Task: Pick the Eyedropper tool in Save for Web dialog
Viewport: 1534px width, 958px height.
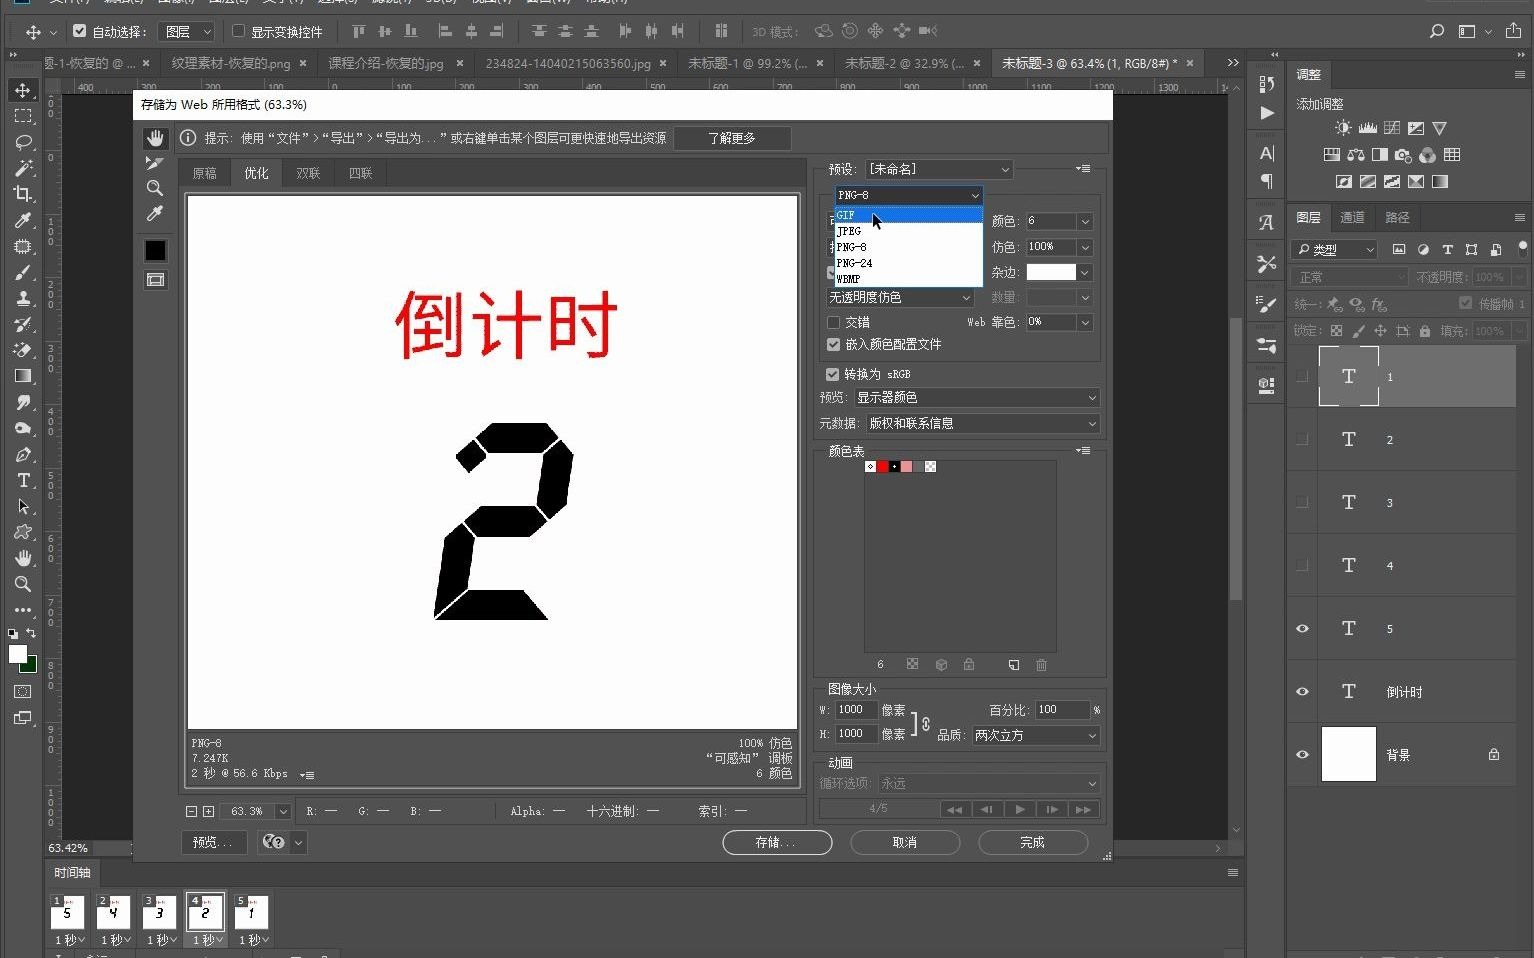Action: coord(155,213)
